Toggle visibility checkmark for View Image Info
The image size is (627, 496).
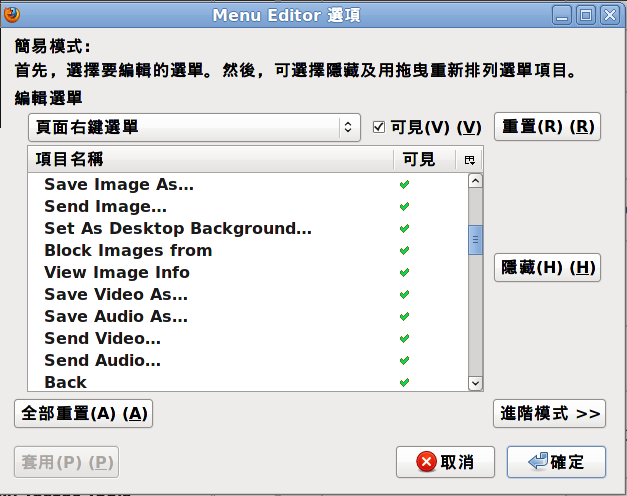click(x=404, y=272)
